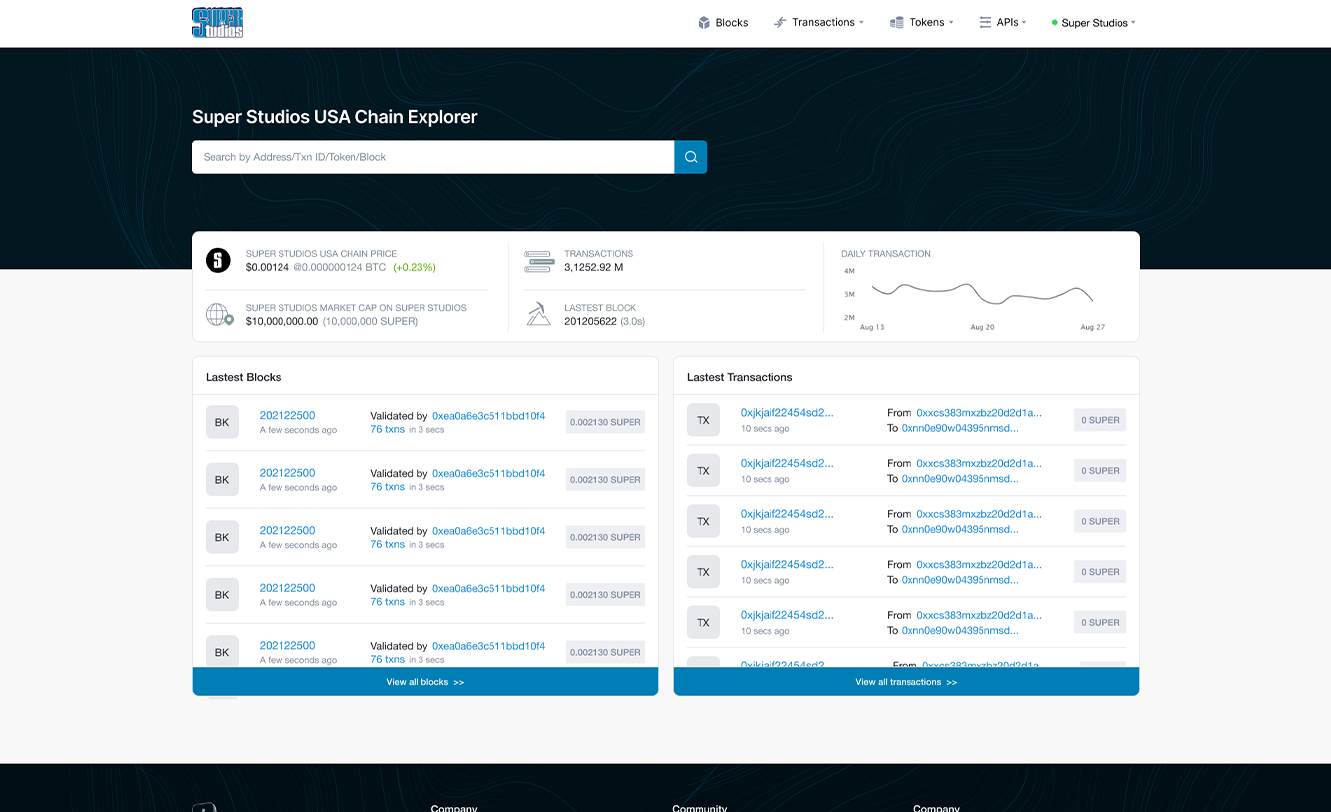Open block 202122500 in first row
This screenshot has height=812, width=1331.
[287, 415]
